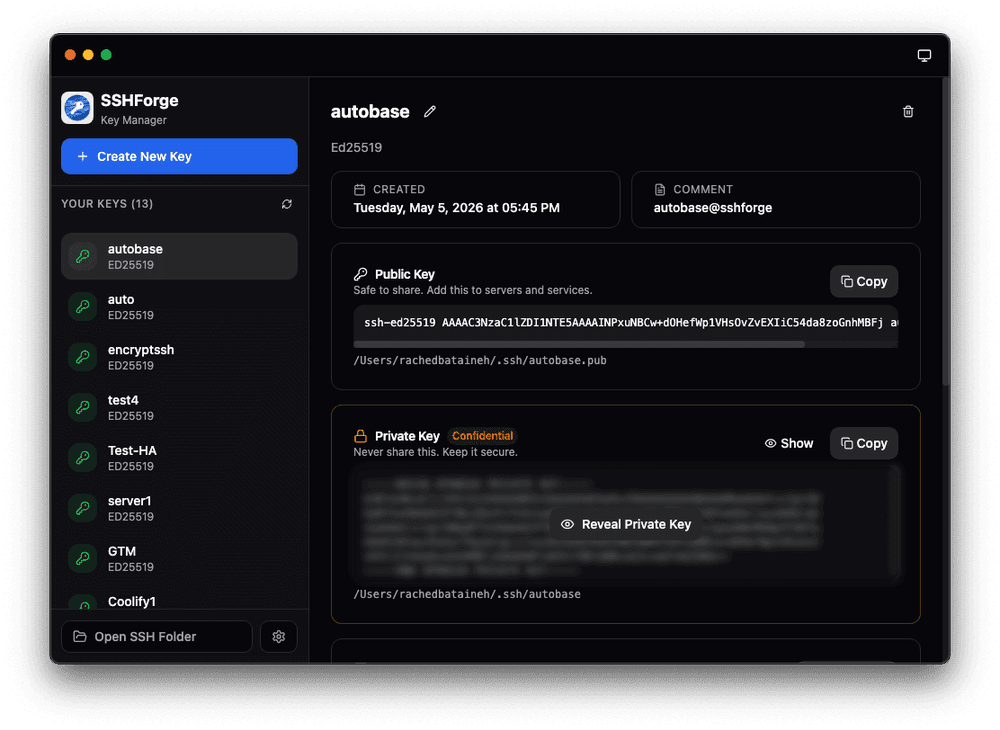
Task: Copy the private key
Action: tap(864, 443)
